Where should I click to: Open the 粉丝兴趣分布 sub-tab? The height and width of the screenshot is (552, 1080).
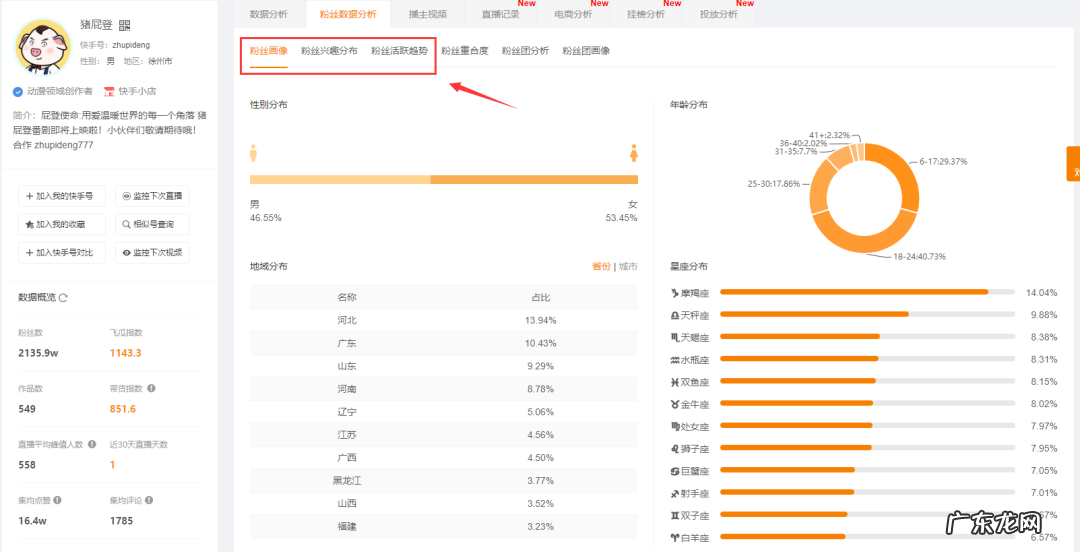pos(329,51)
